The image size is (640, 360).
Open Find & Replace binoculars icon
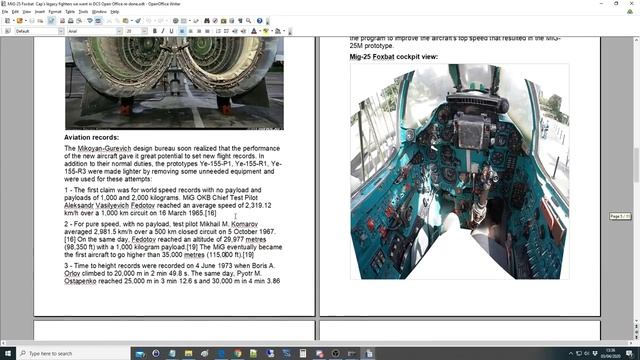coord(207,20)
